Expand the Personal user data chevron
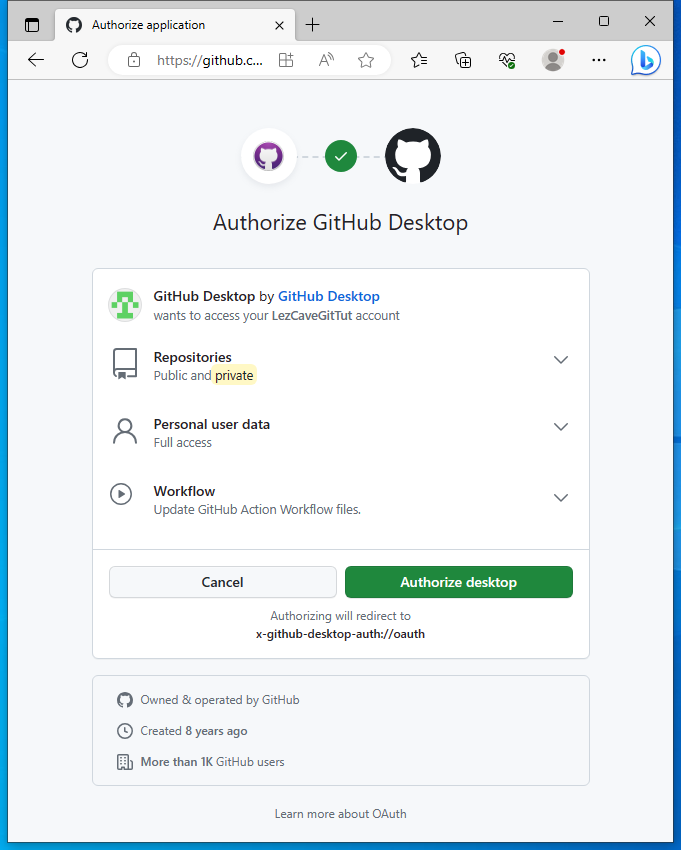 (561, 427)
